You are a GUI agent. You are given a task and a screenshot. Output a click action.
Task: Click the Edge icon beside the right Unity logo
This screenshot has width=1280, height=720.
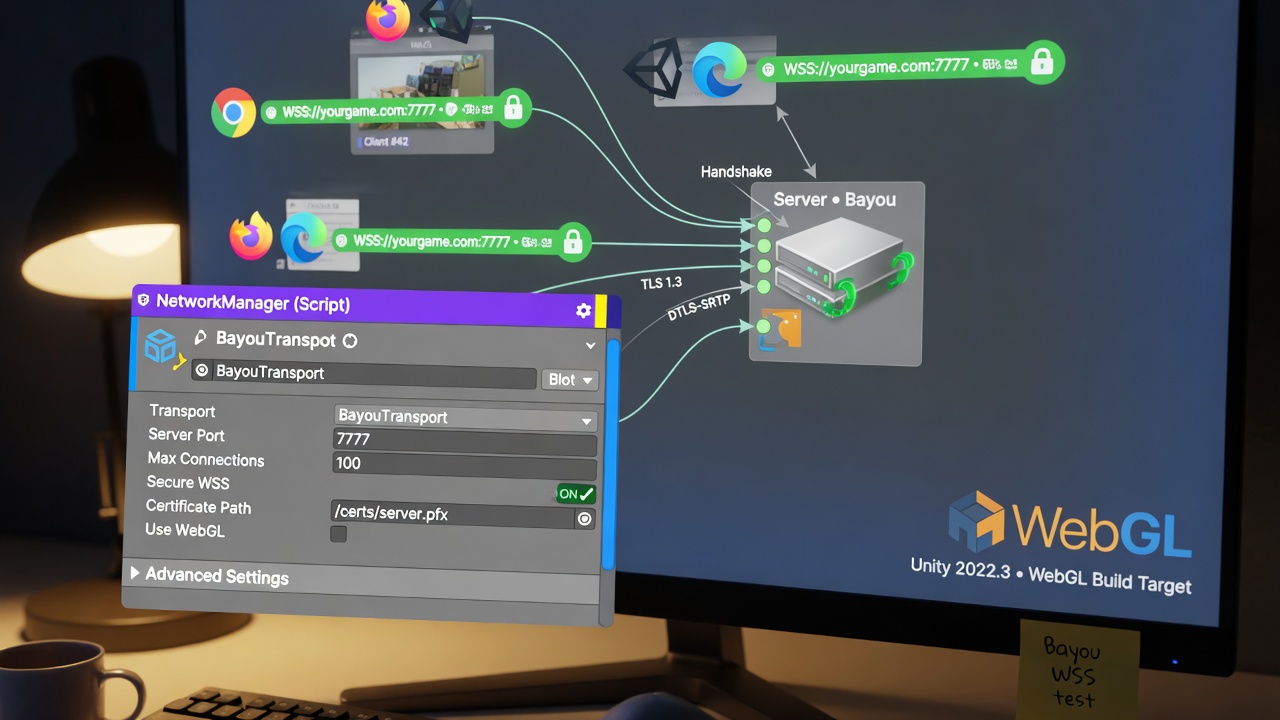(720, 71)
